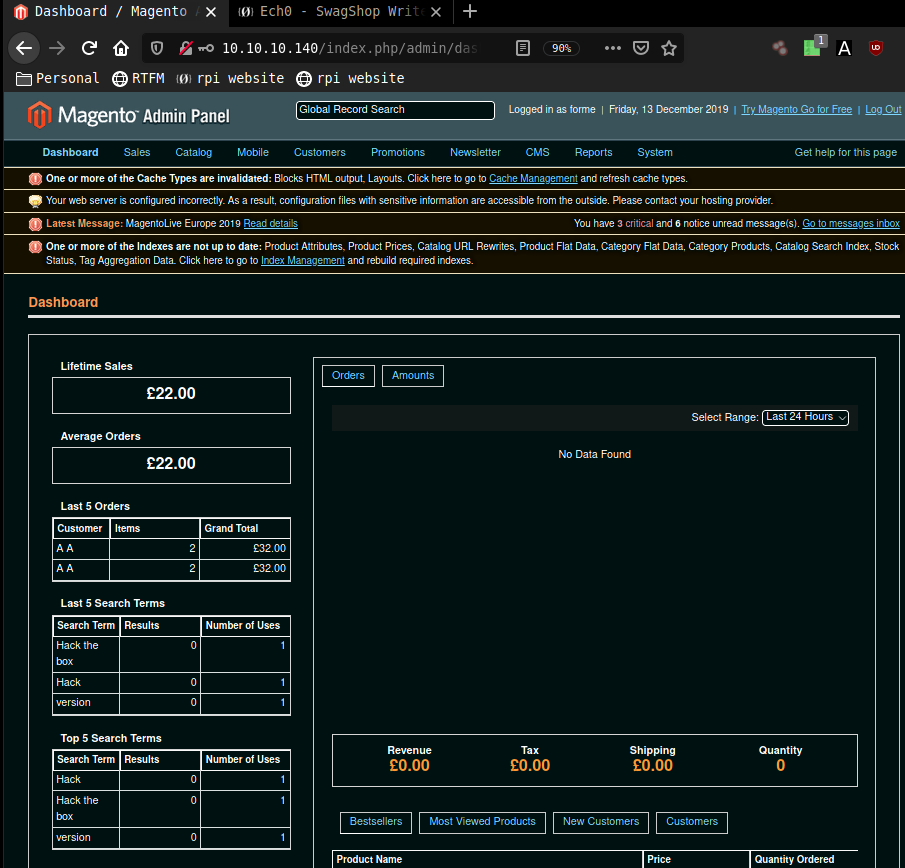Open the Catalog menu
This screenshot has height=868, width=905.
[x=193, y=152]
